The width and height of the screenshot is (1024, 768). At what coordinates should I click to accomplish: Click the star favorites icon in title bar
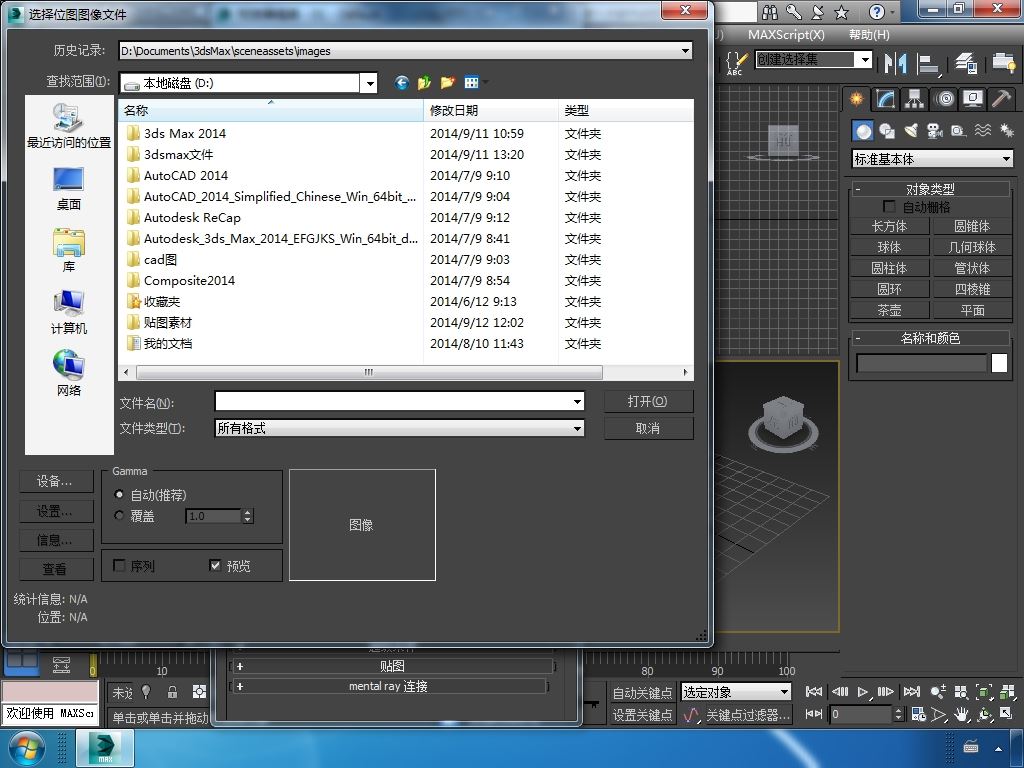click(x=842, y=12)
